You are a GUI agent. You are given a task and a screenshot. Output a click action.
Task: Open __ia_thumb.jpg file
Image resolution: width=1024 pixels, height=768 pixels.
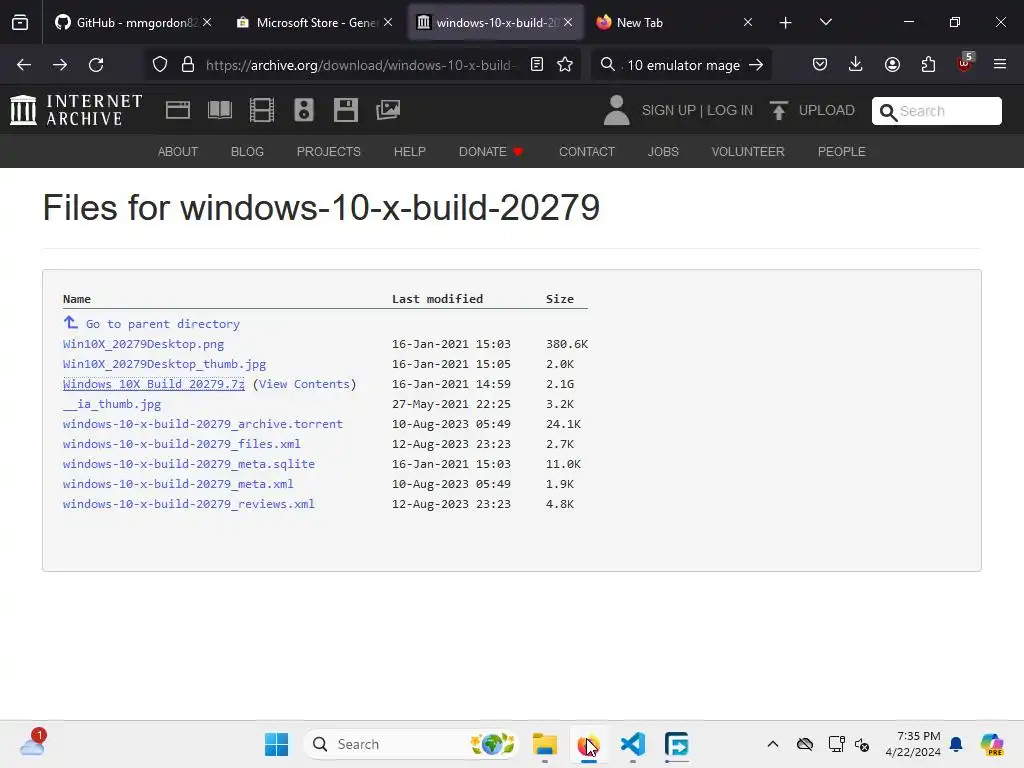pos(112,404)
